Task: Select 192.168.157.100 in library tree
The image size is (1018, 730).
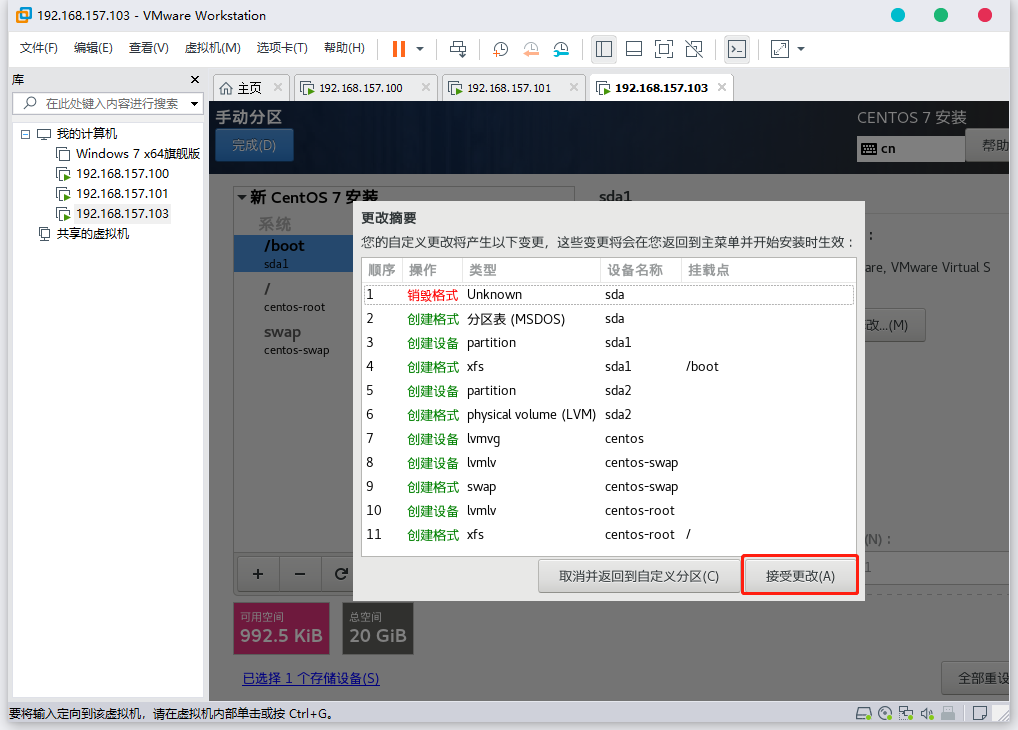Action: 122,174
